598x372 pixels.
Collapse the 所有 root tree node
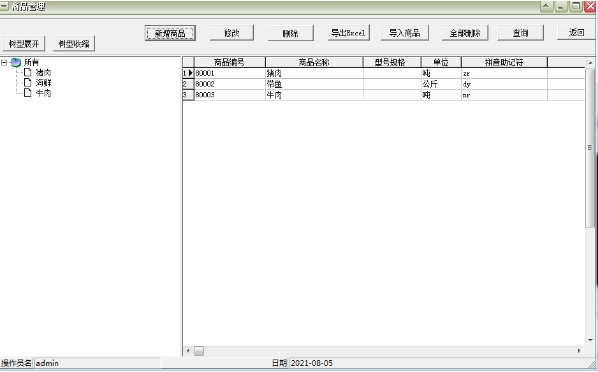[x=4, y=63]
